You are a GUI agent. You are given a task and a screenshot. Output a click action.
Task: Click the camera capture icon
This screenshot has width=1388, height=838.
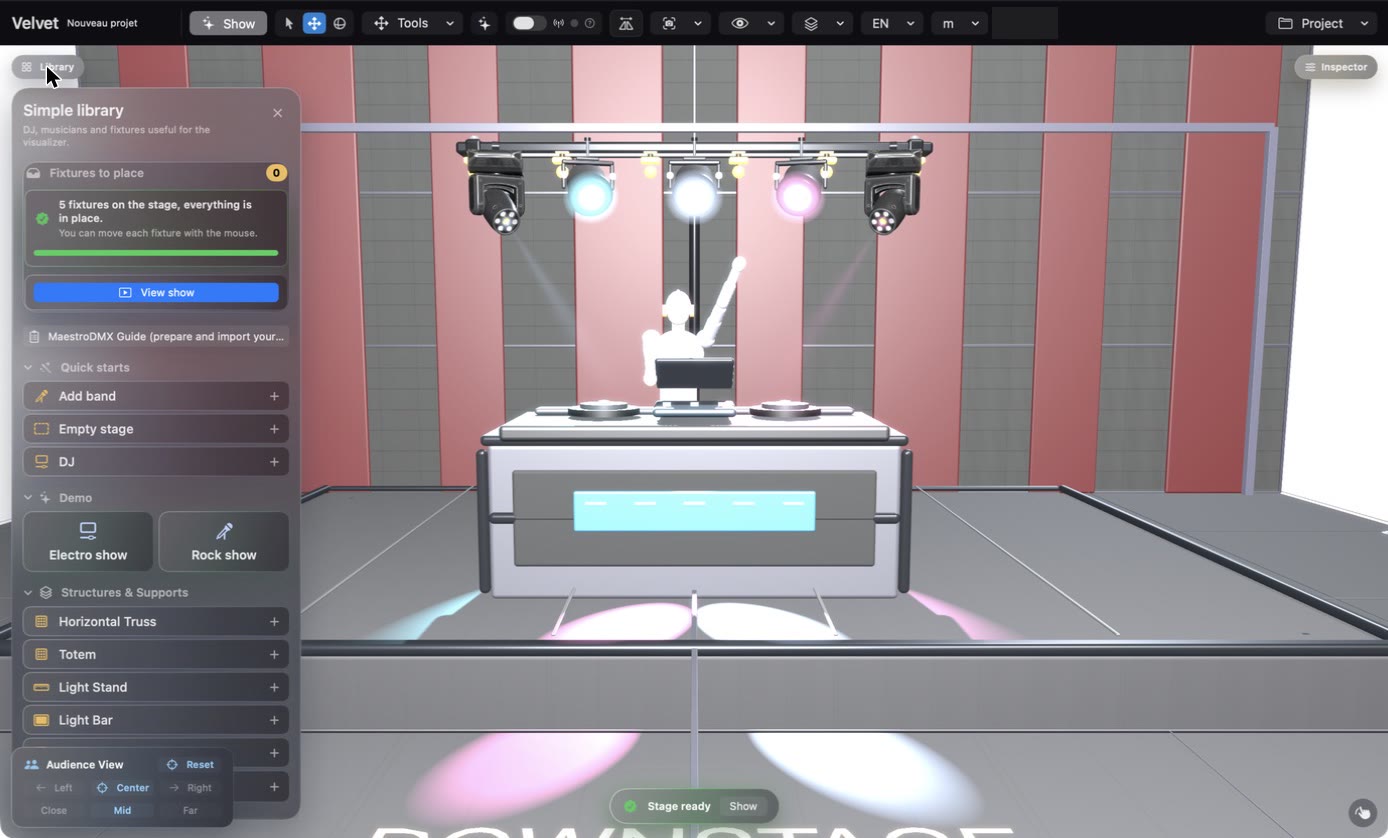tap(669, 23)
